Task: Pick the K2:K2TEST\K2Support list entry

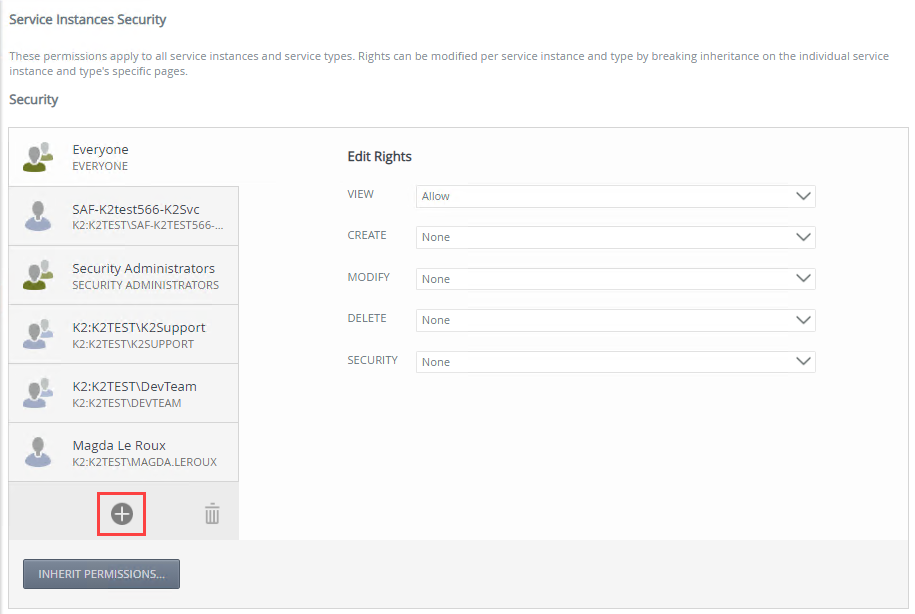Action: click(139, 328)
